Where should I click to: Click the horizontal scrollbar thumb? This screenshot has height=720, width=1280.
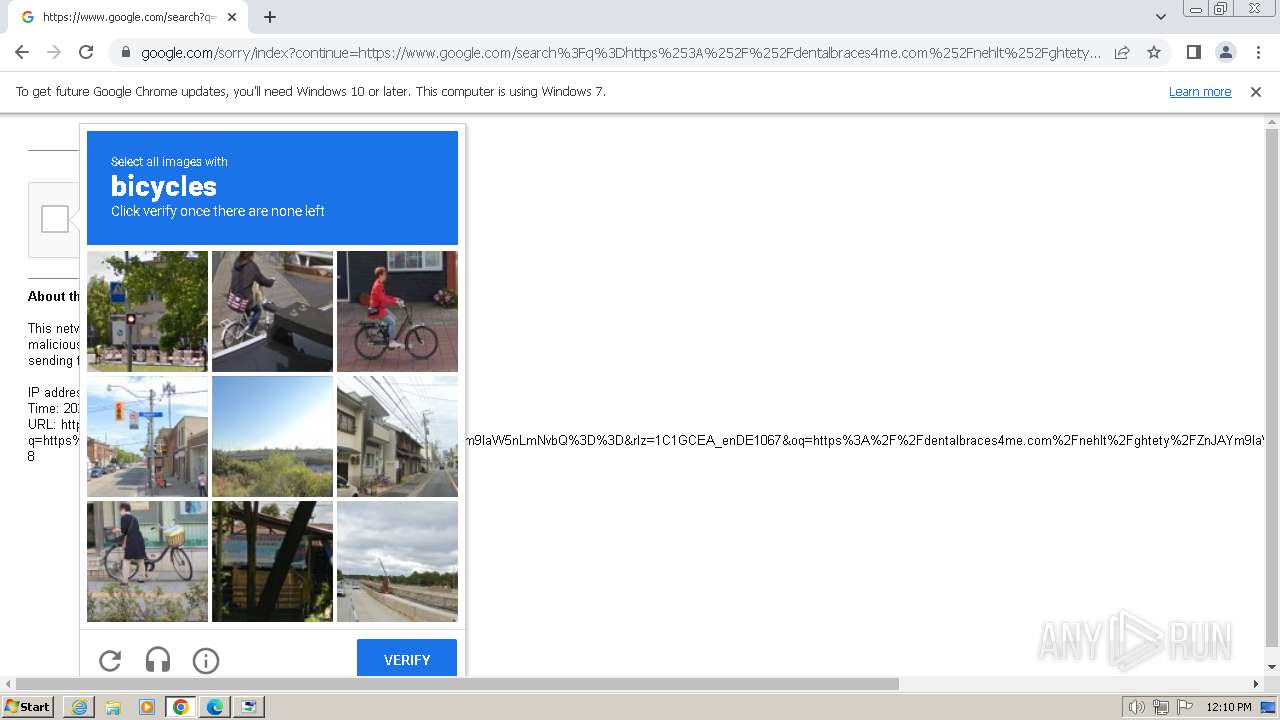click(457, 684)
